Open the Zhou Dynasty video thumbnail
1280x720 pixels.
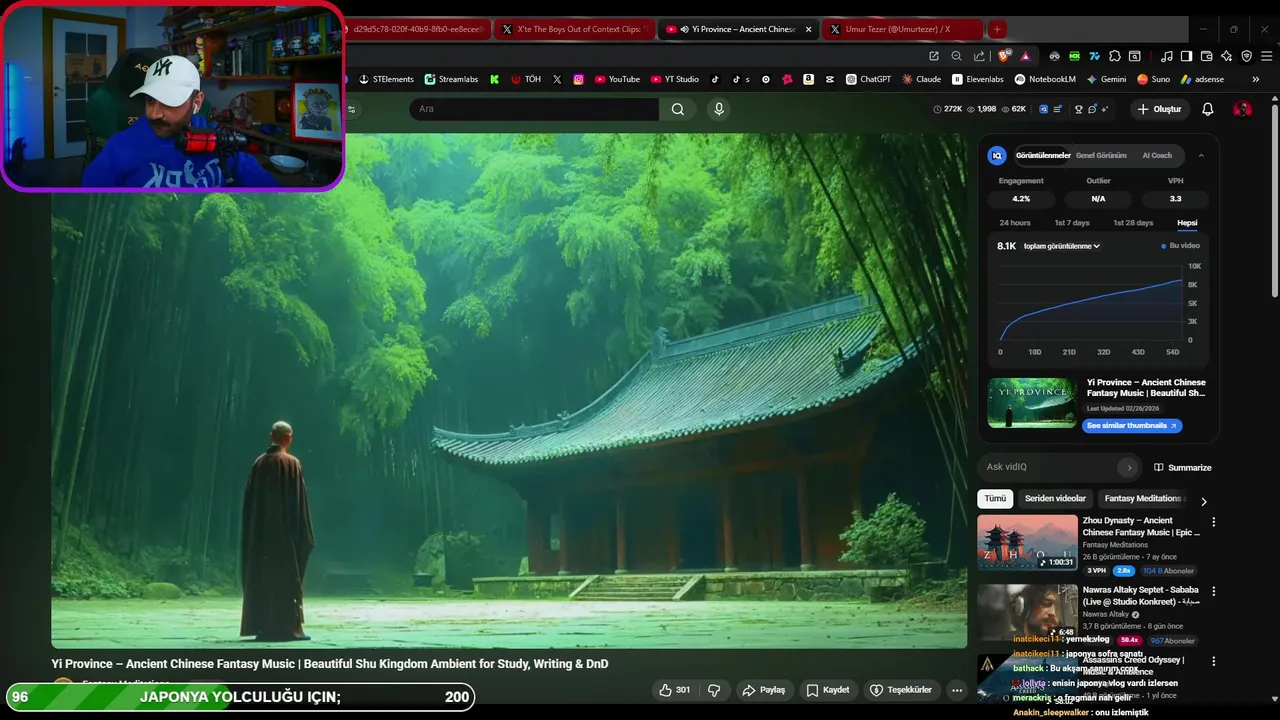(1027, 543)
